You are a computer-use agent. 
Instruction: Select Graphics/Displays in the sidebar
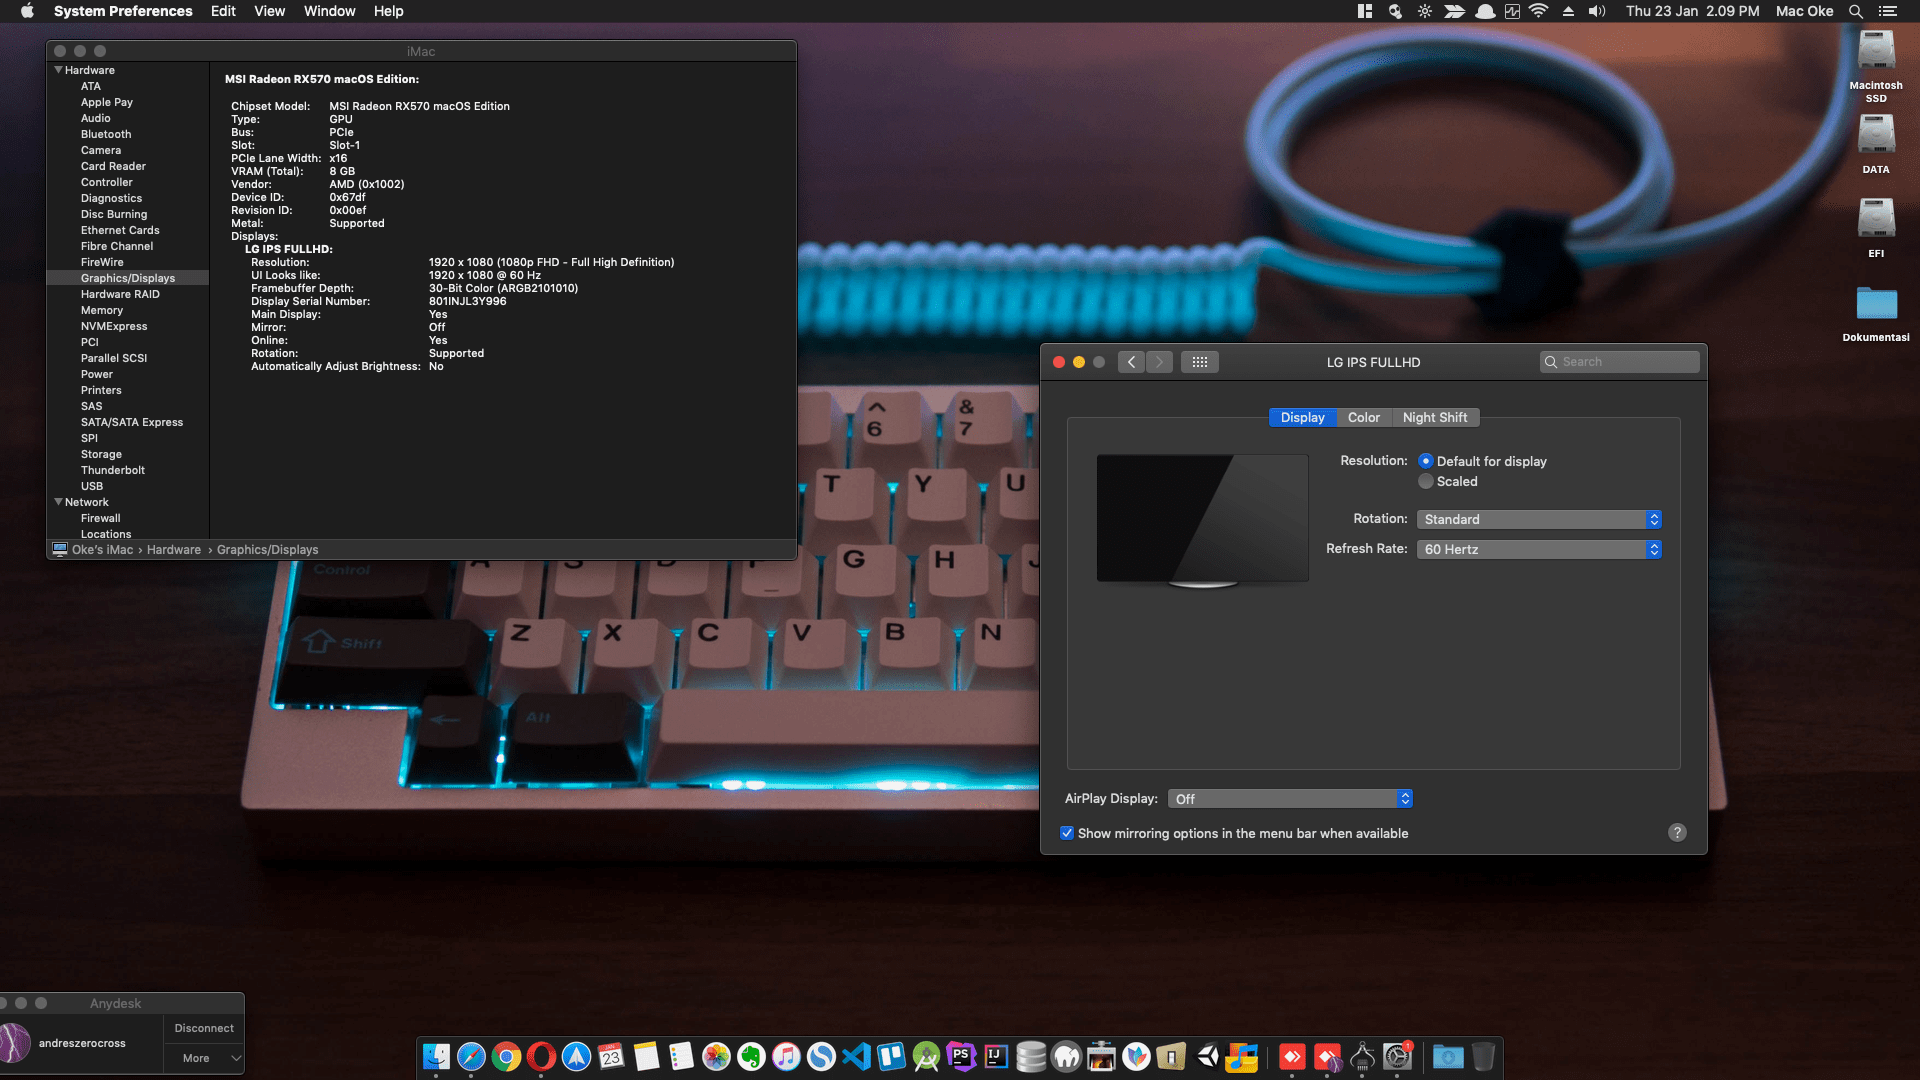coord(128,278)
